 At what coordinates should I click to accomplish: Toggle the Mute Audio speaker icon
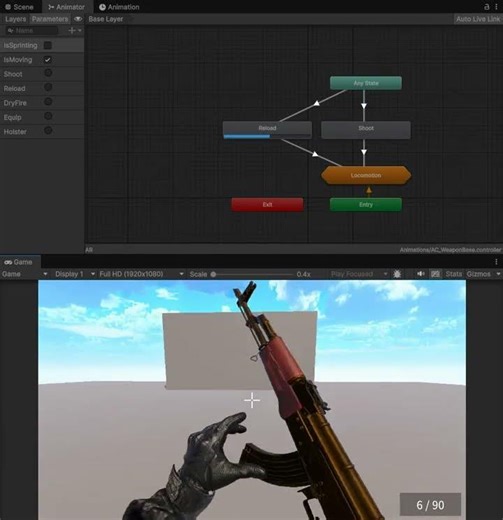[x=420, y=274]
